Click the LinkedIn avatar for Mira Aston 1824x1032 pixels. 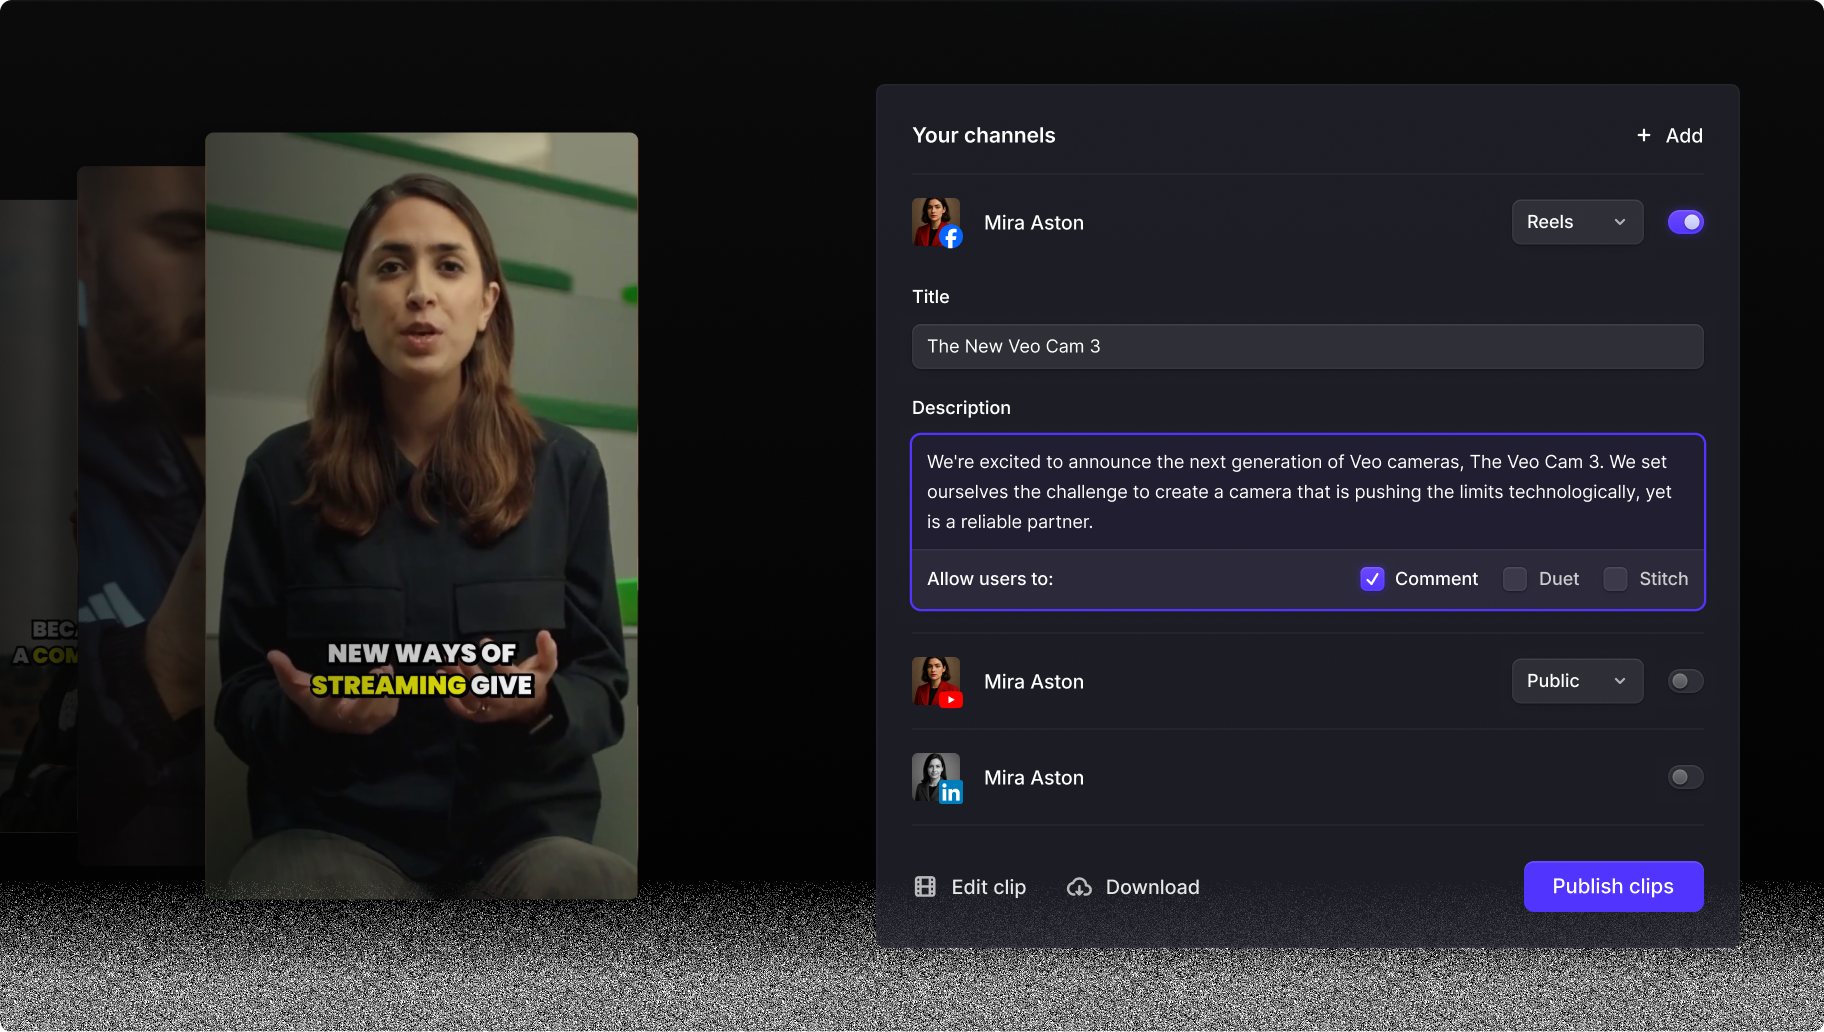pos(936,777)
